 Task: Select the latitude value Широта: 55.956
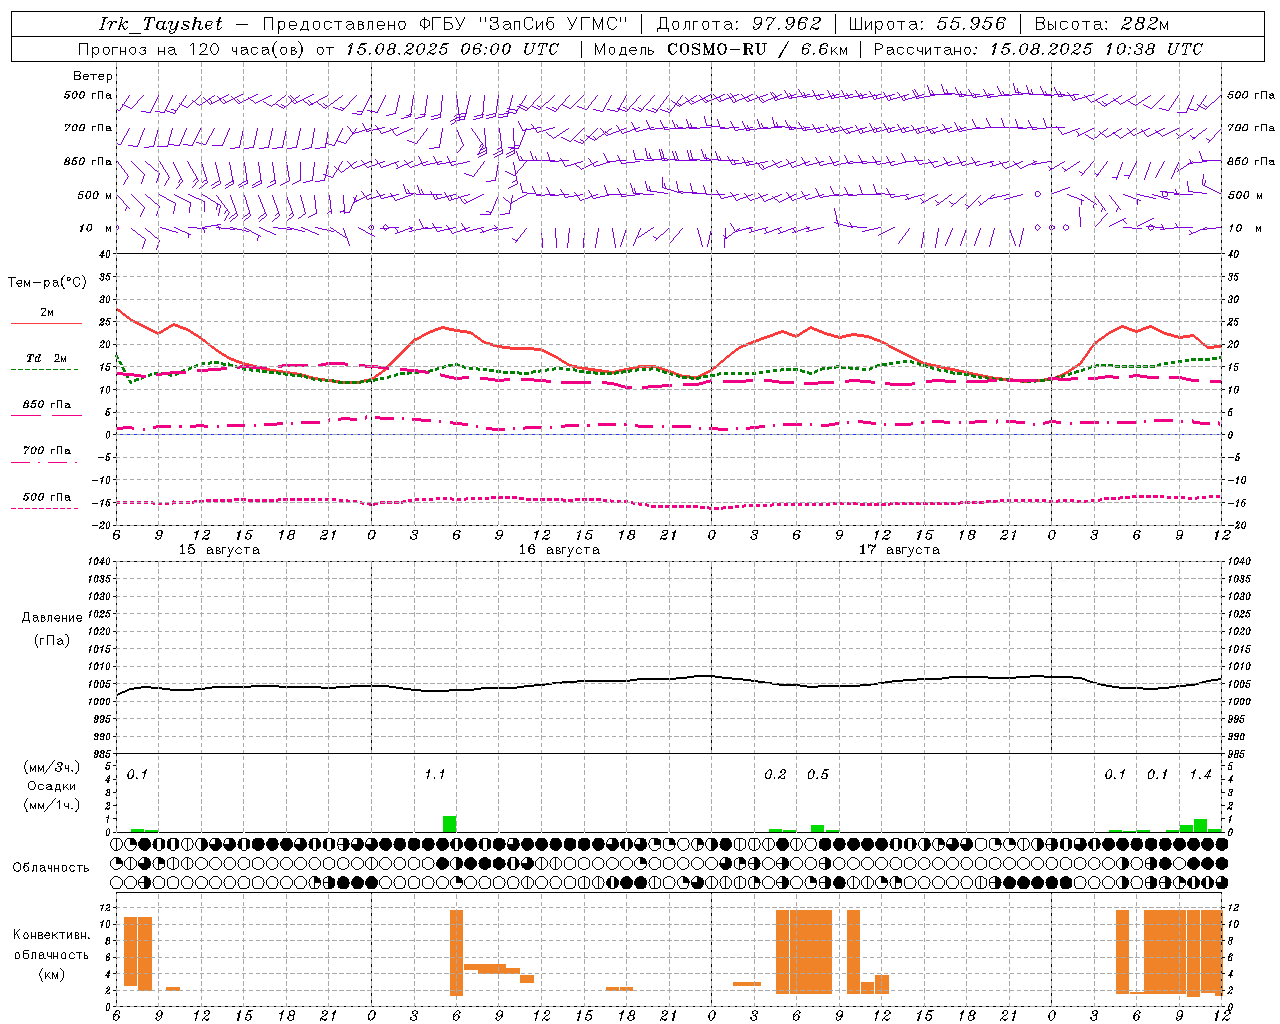tap(927, 24)
